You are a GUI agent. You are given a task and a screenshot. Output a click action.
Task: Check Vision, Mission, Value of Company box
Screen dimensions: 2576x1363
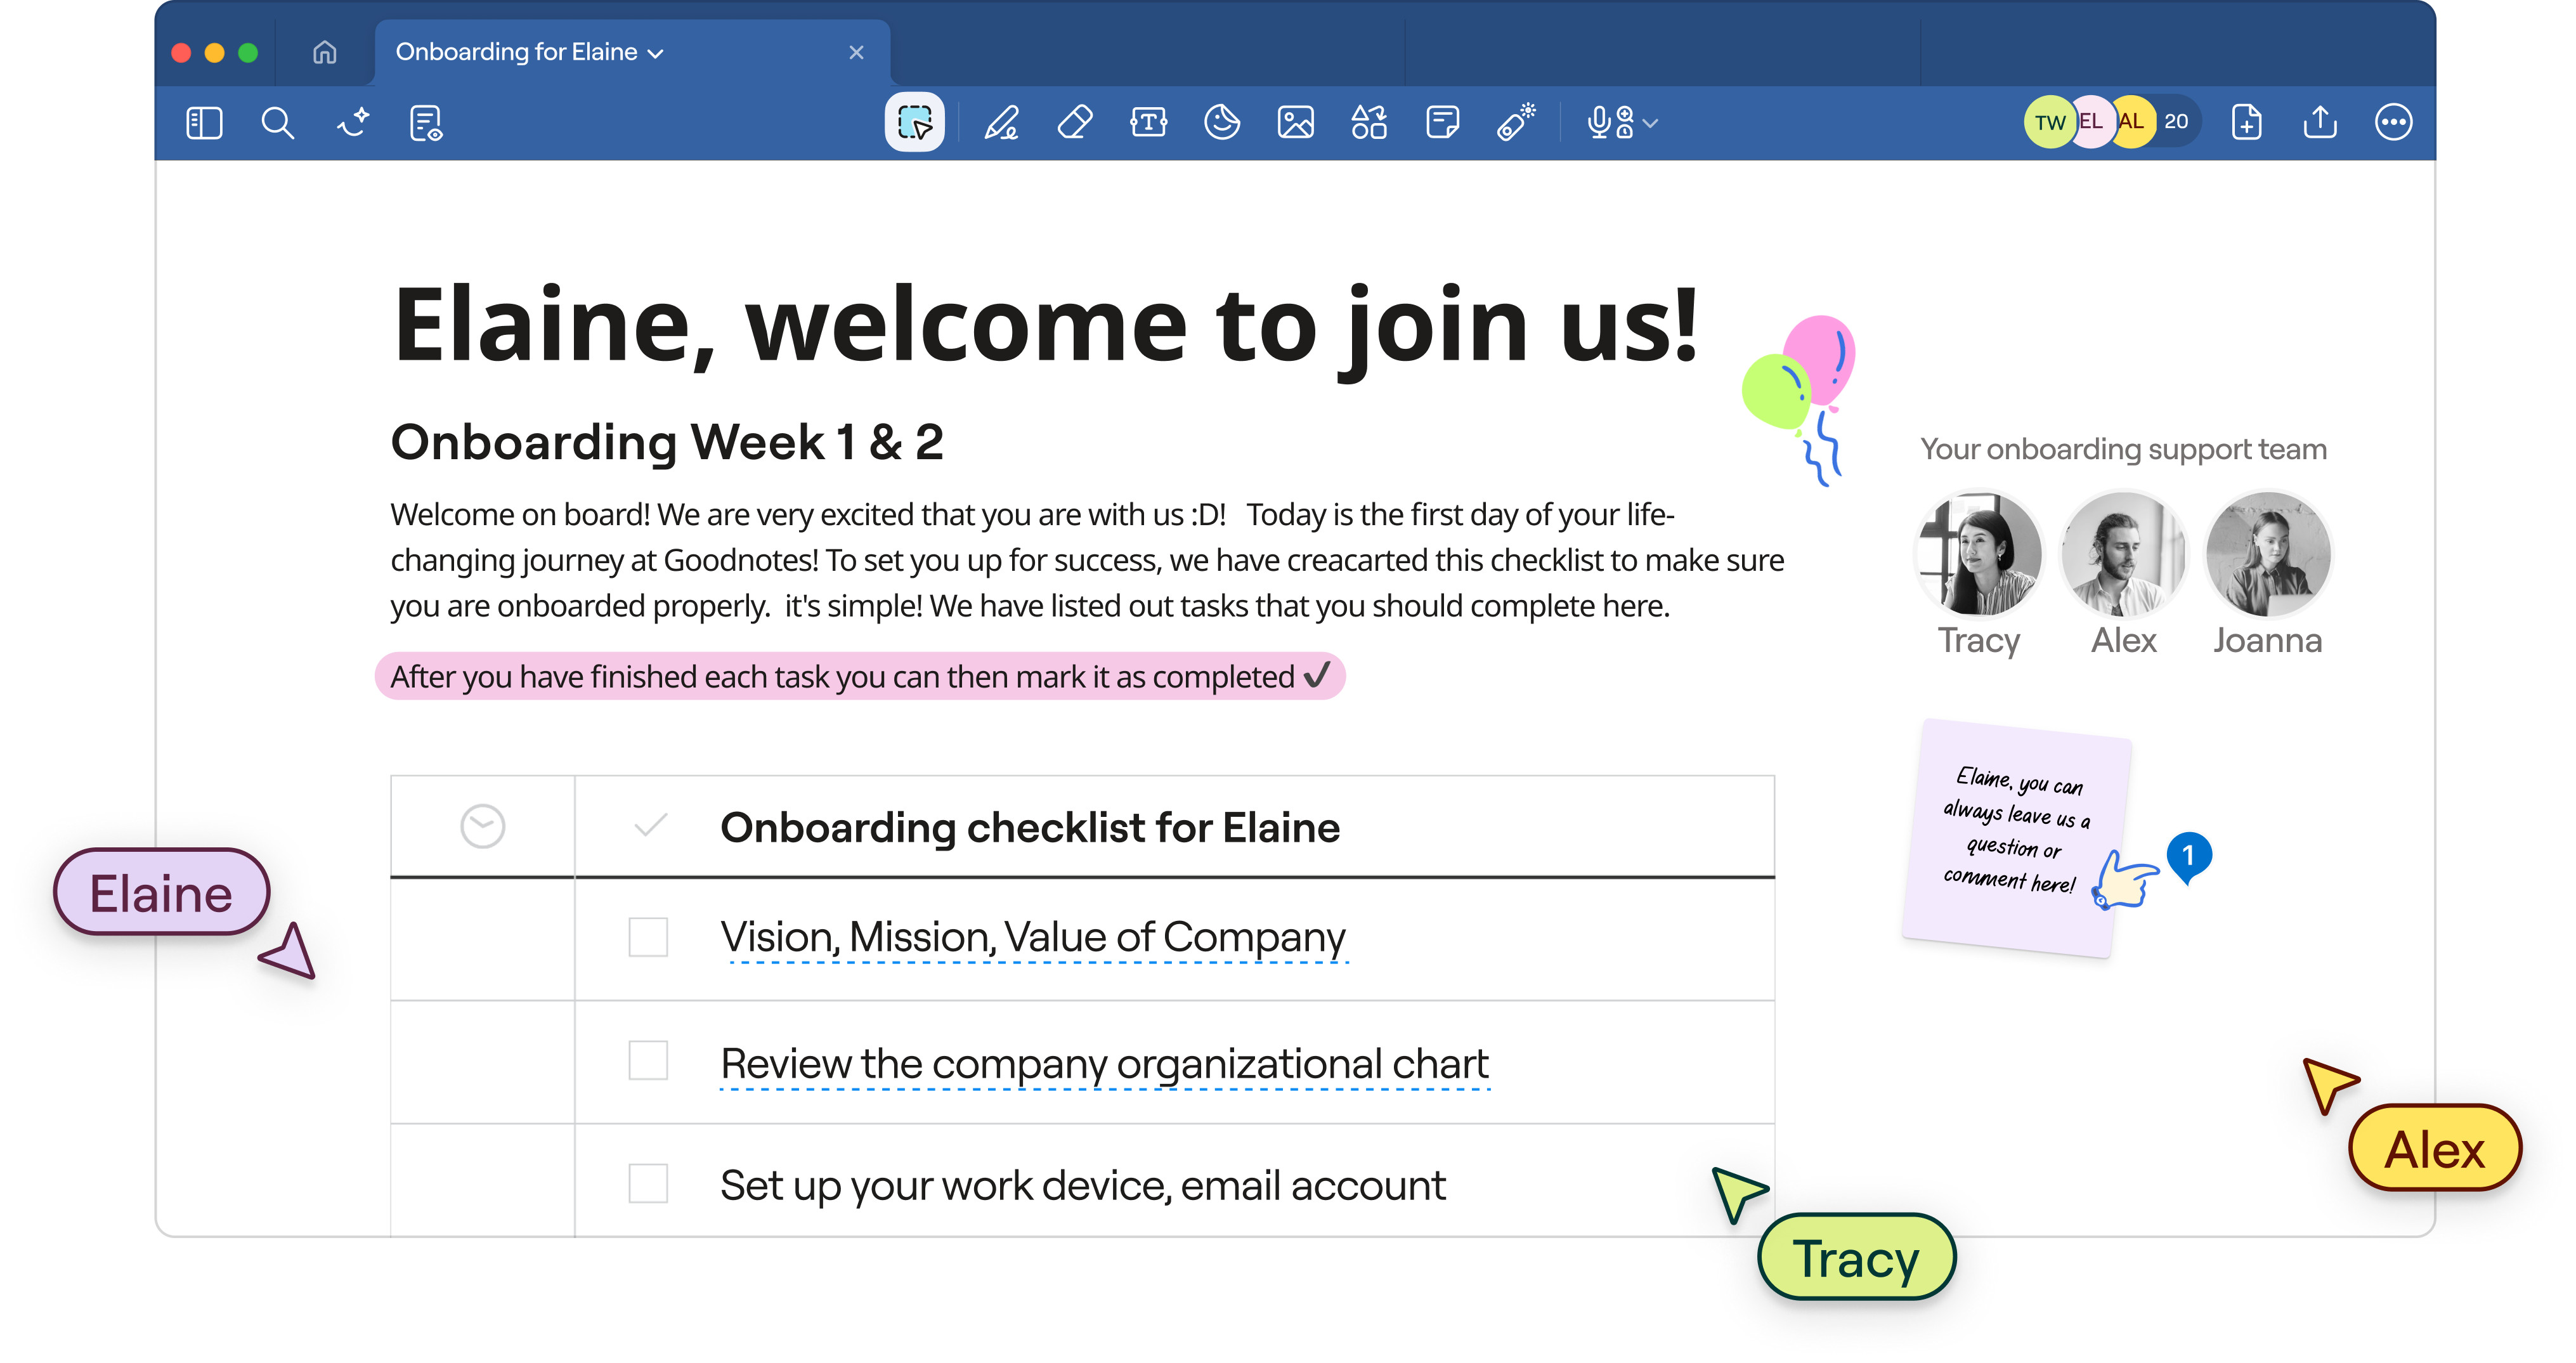click(648, 937)
